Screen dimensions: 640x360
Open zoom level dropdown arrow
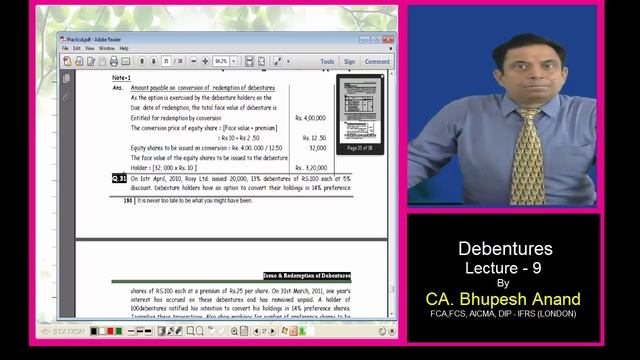coord(234,61)
